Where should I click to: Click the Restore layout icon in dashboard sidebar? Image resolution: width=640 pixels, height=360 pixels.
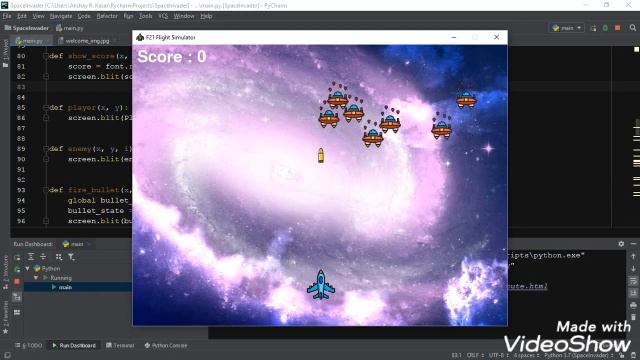17,313
